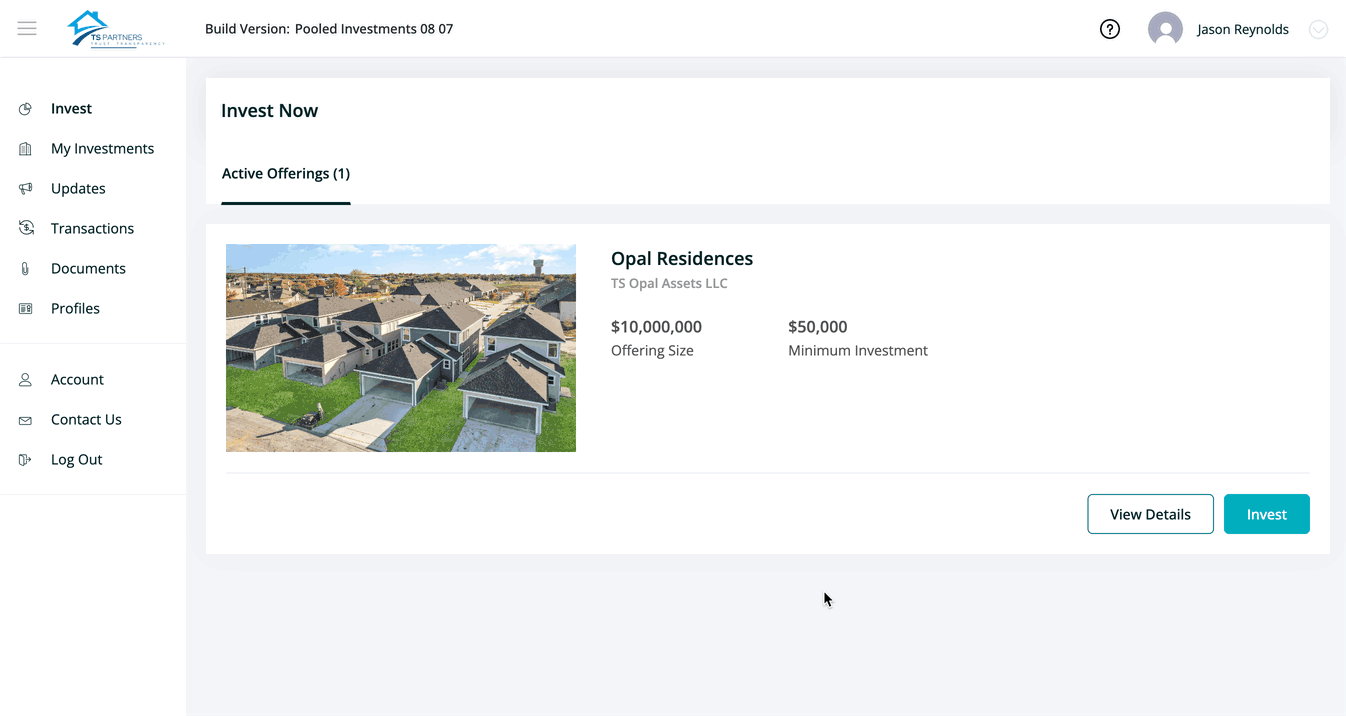Image resolution: width=1346 pixels, height=716 pixels.
Task: Open the help question mark icon
Action: pyautogui.click(x=1109, y=29)
